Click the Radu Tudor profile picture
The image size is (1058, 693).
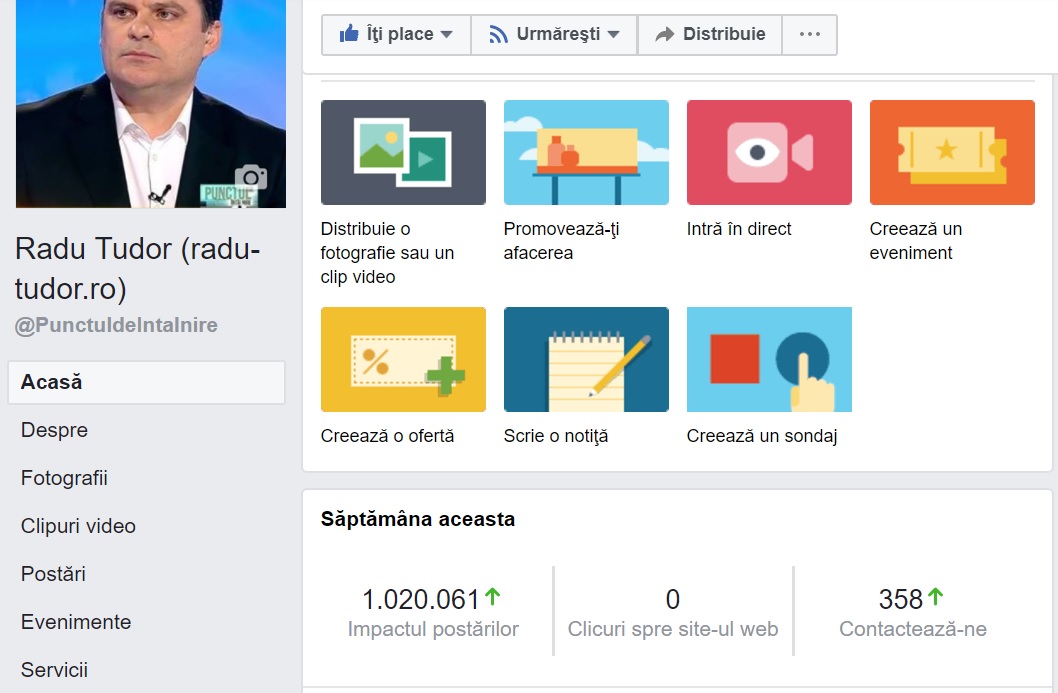point(130,100)
